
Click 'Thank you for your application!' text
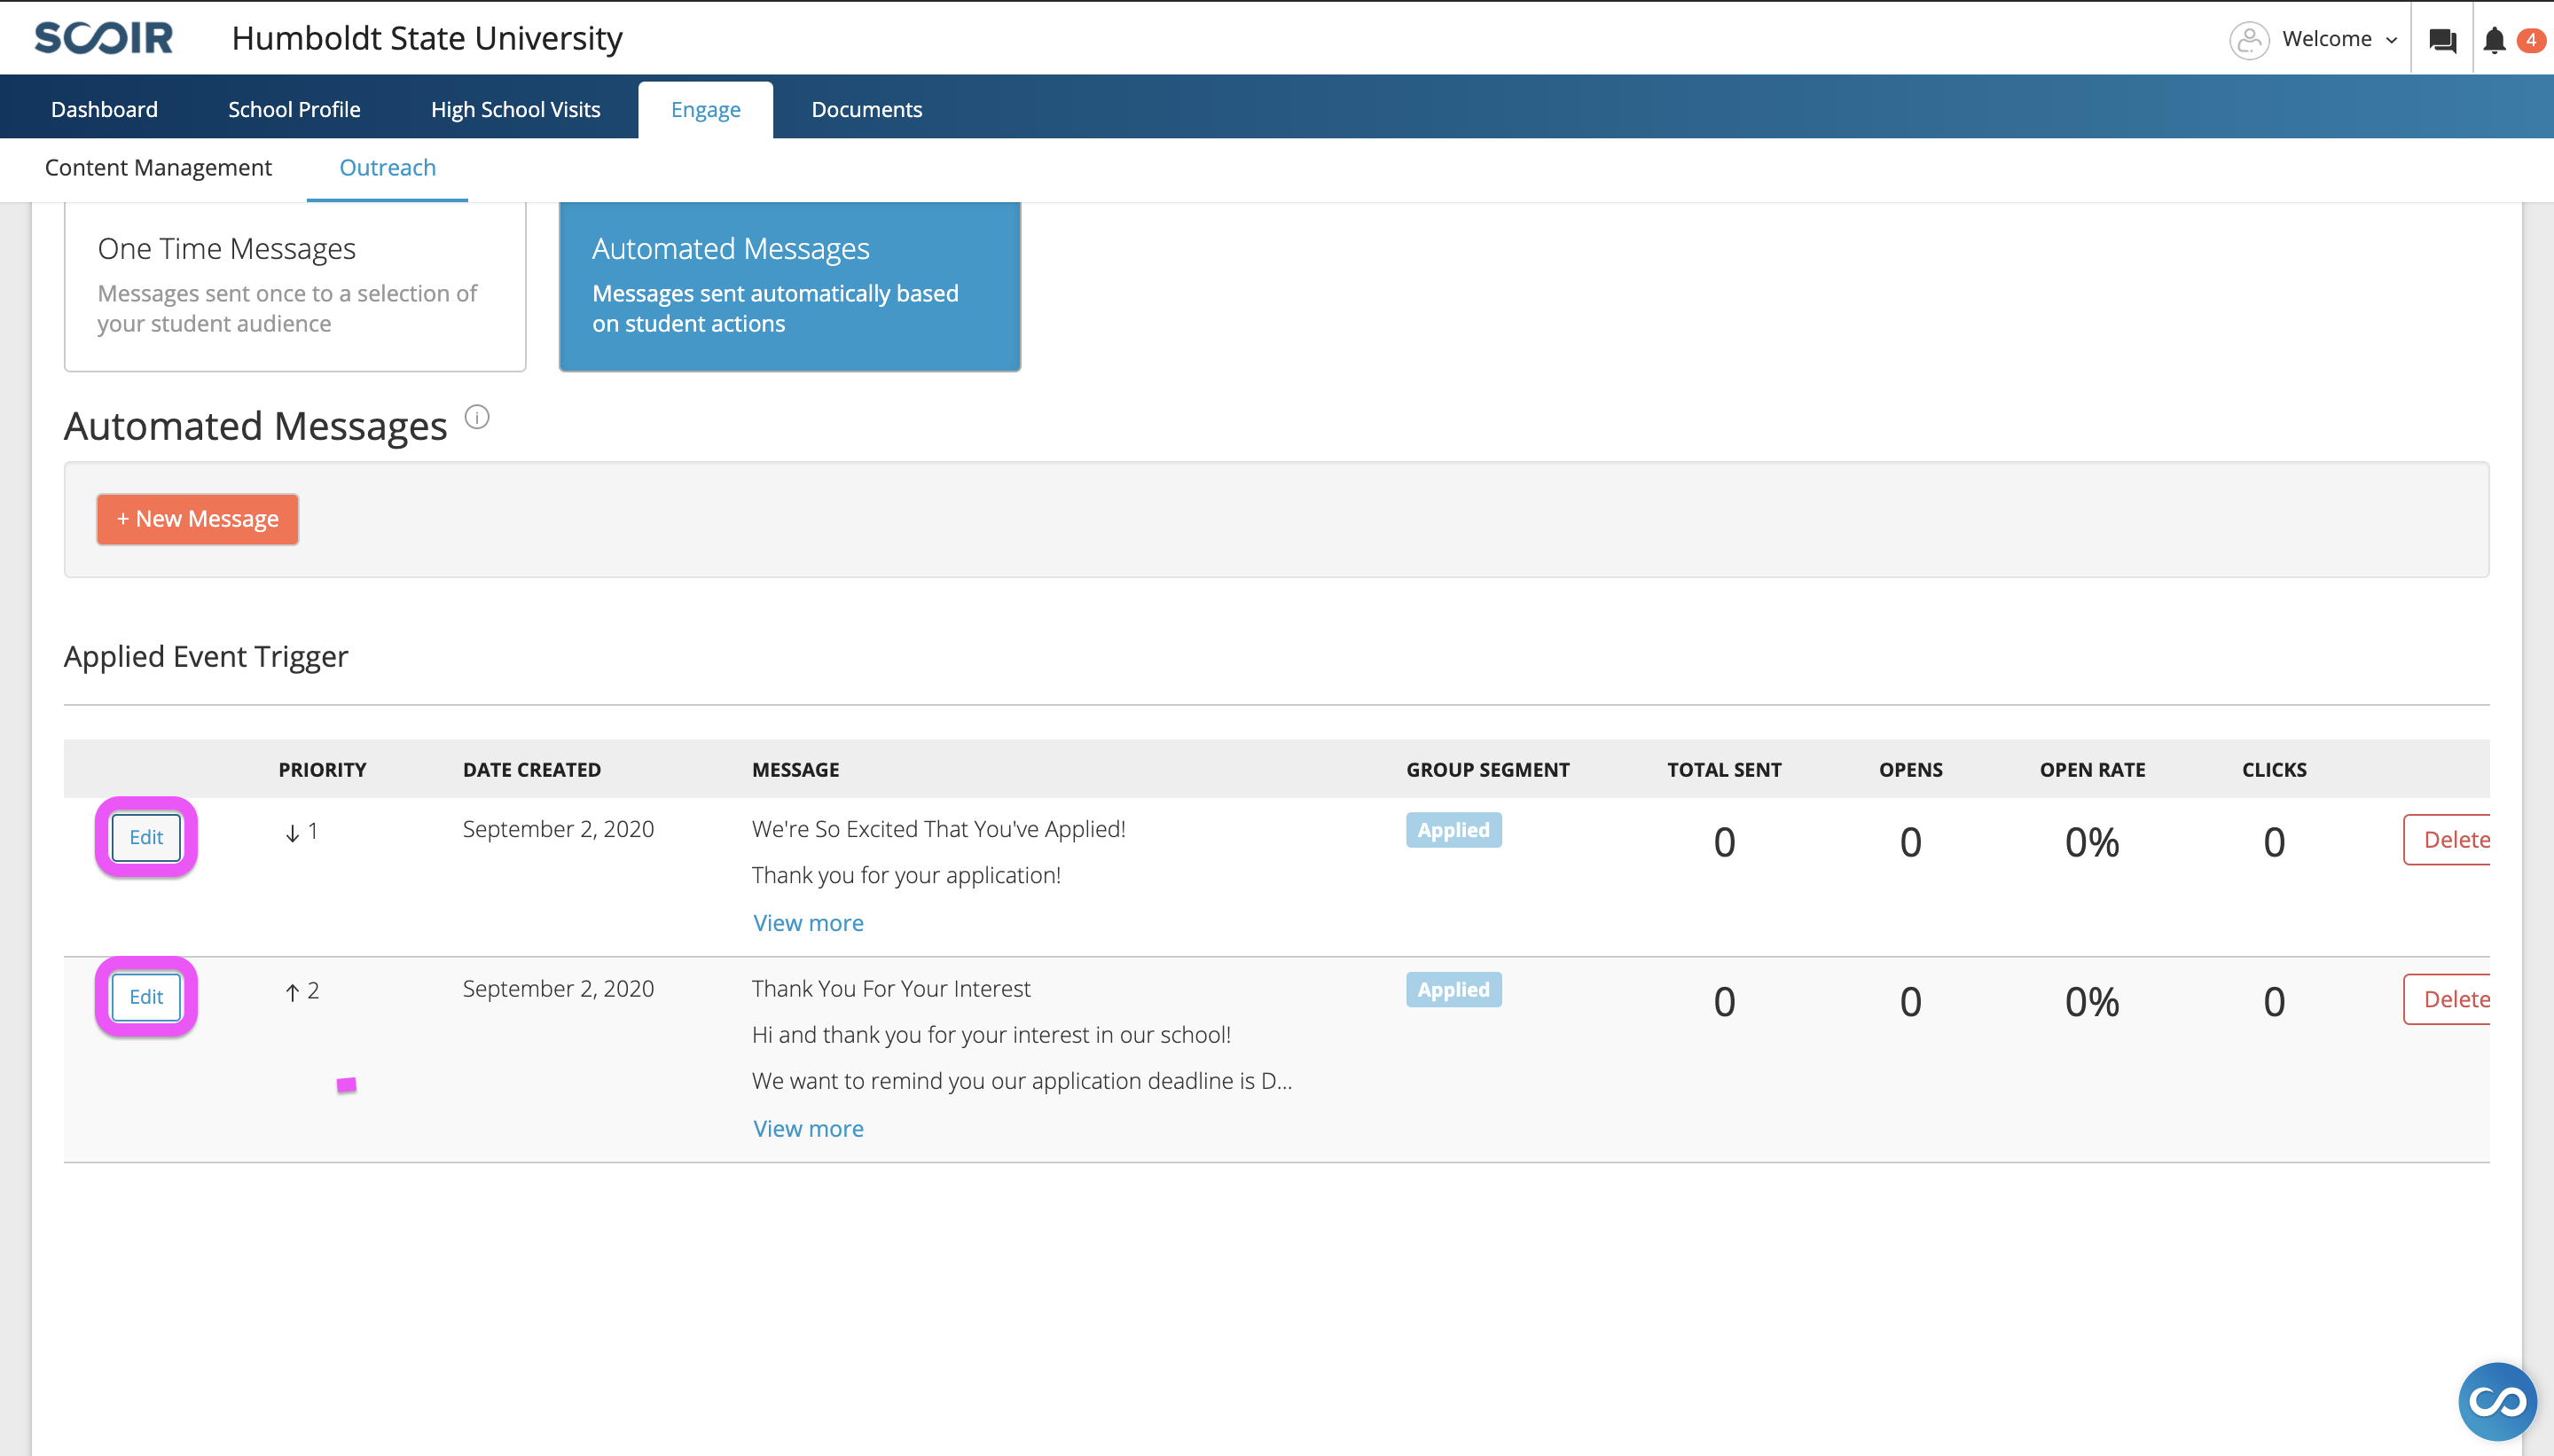[906, 875]
